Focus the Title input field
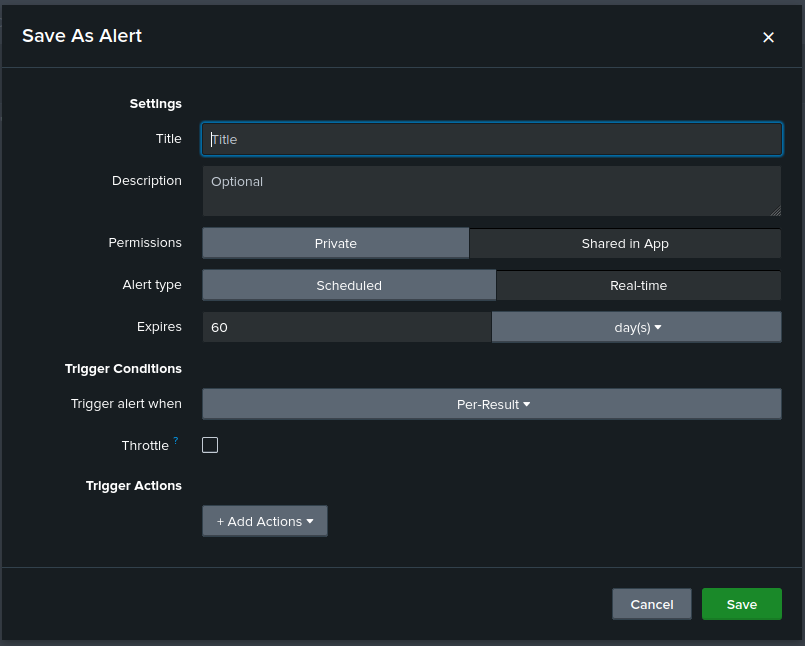805x646 pixels. pos(492,139)
